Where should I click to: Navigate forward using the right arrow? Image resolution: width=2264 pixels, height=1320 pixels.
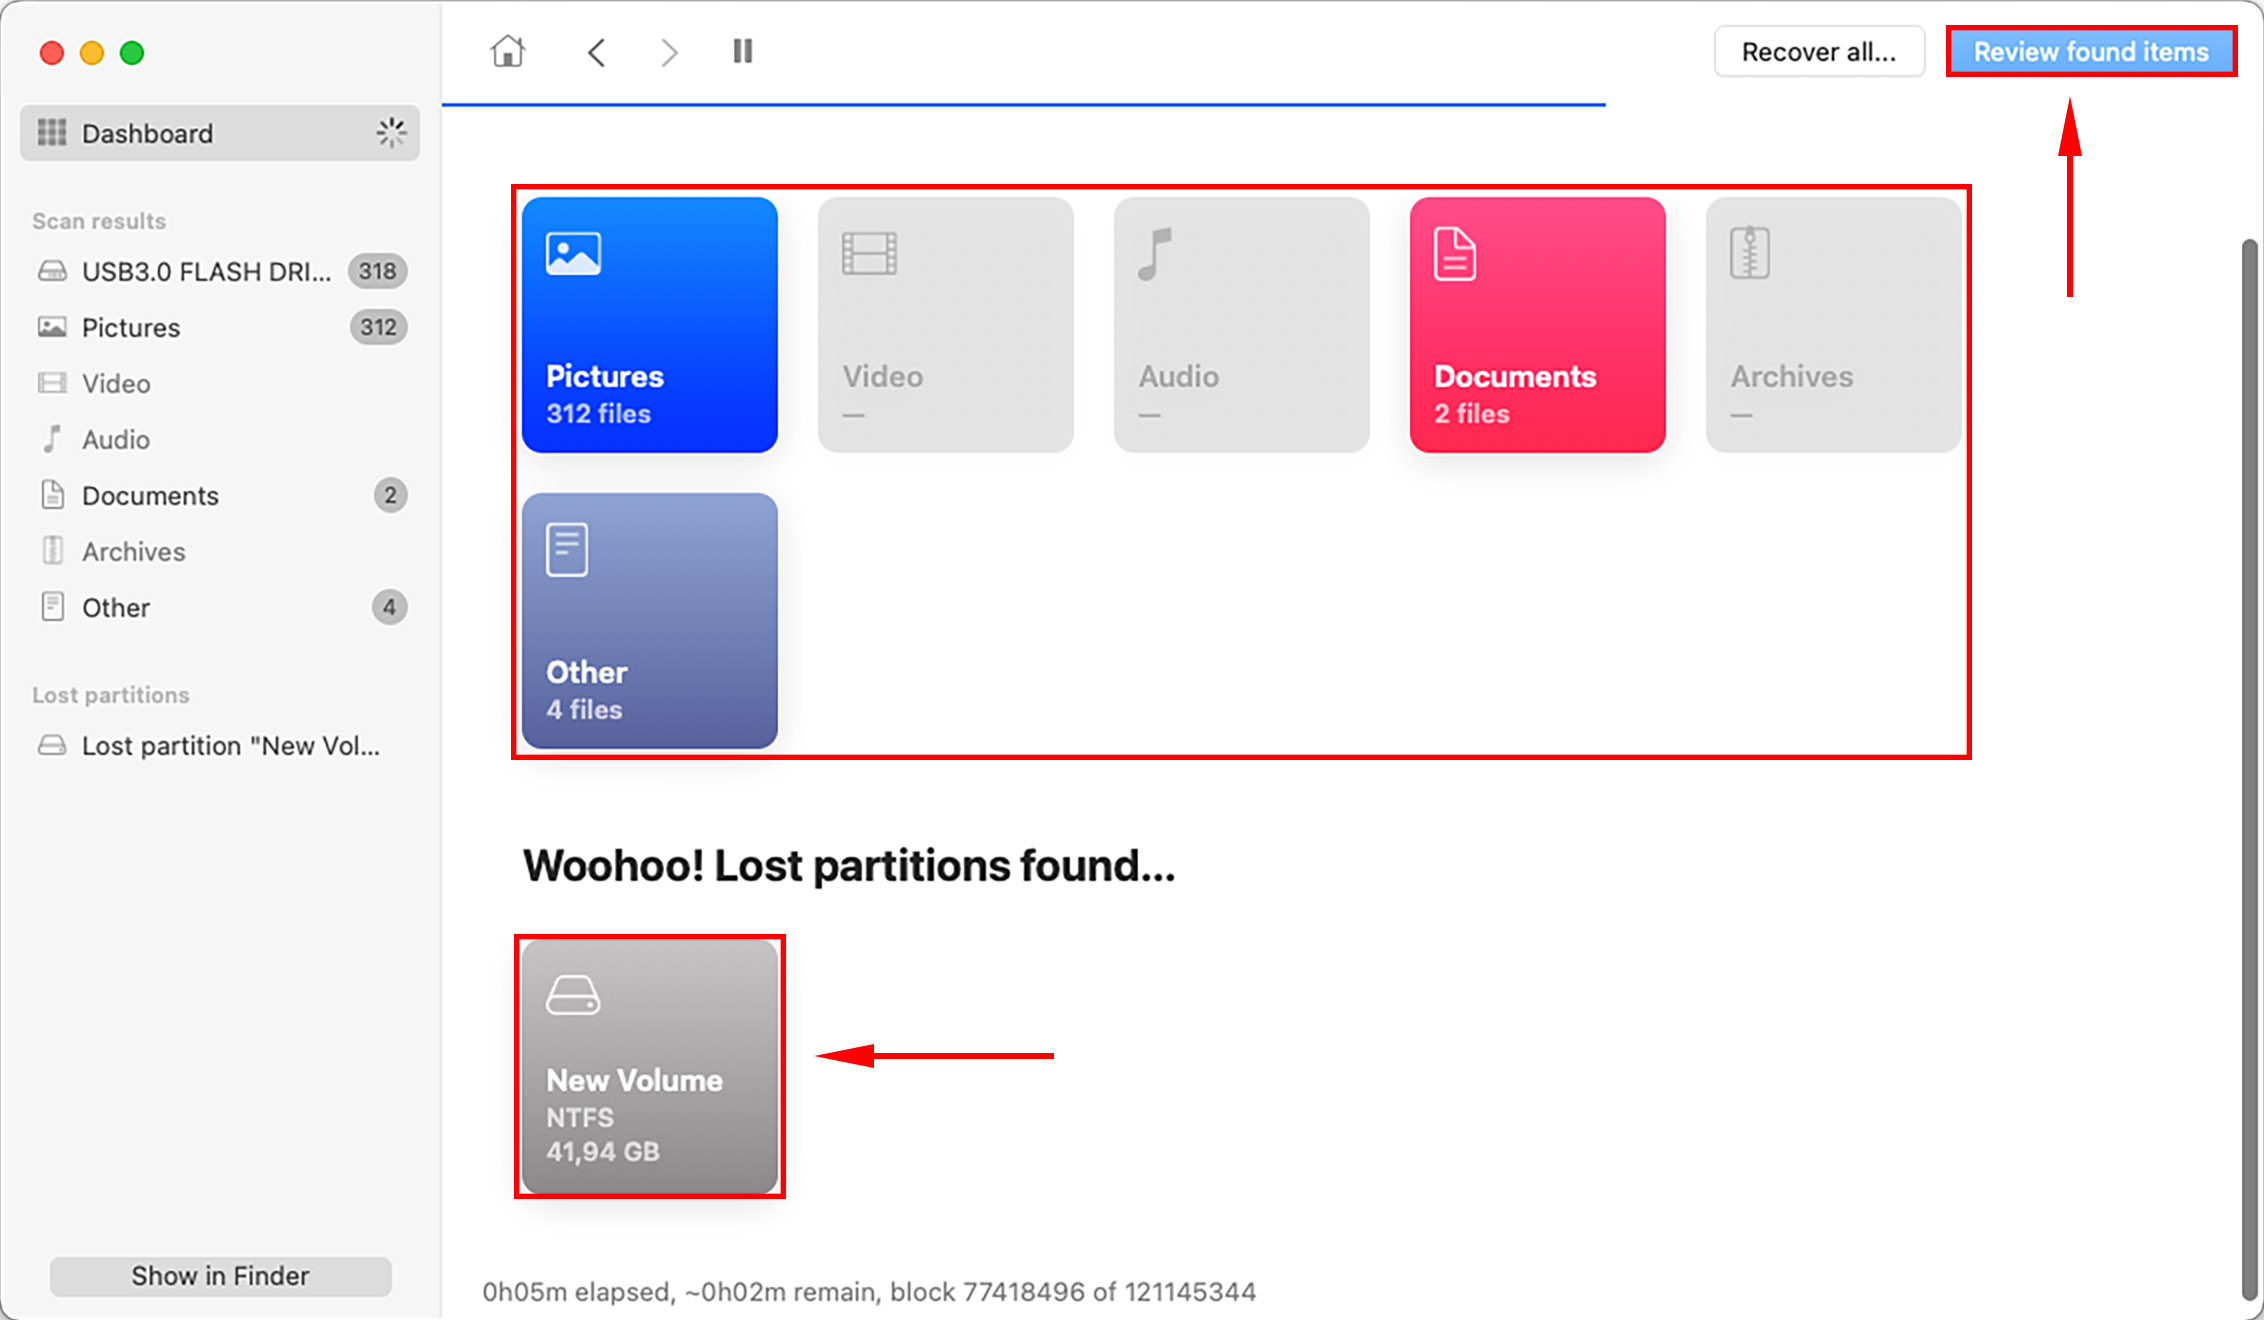(668, 52)
